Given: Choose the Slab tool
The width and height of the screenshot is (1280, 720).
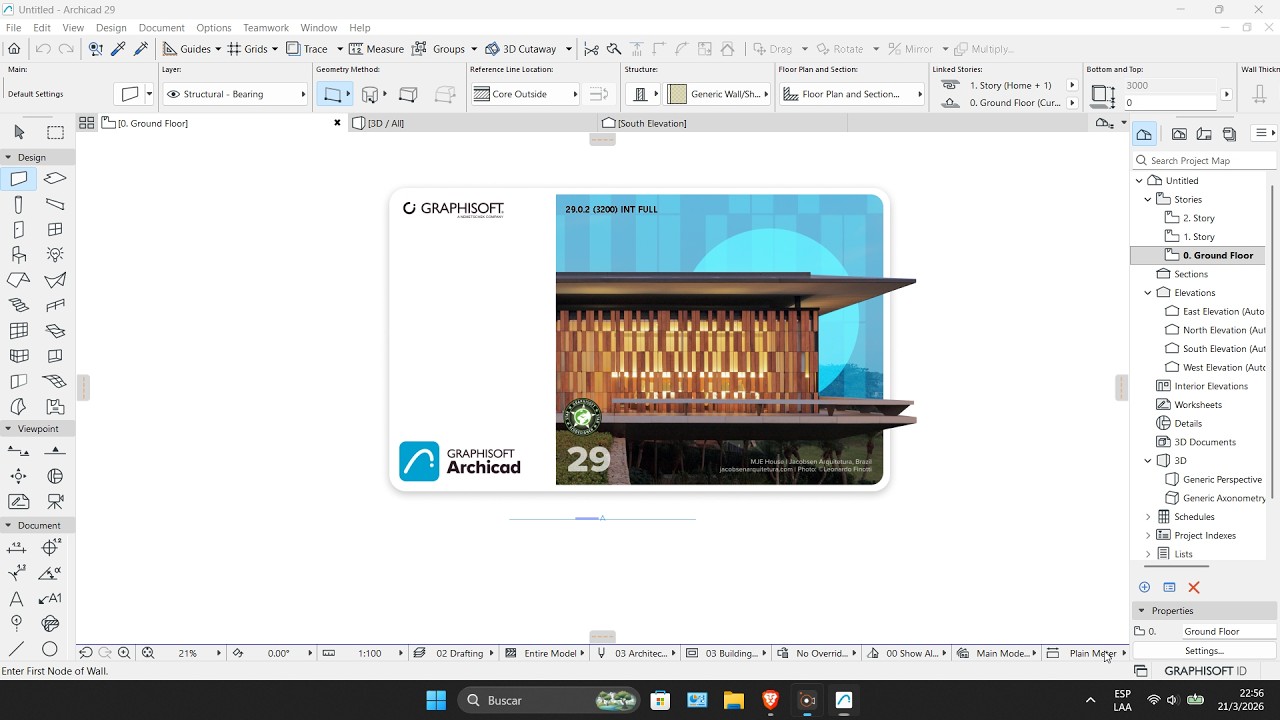Looking at the screenshot, I should pos(55,179).
